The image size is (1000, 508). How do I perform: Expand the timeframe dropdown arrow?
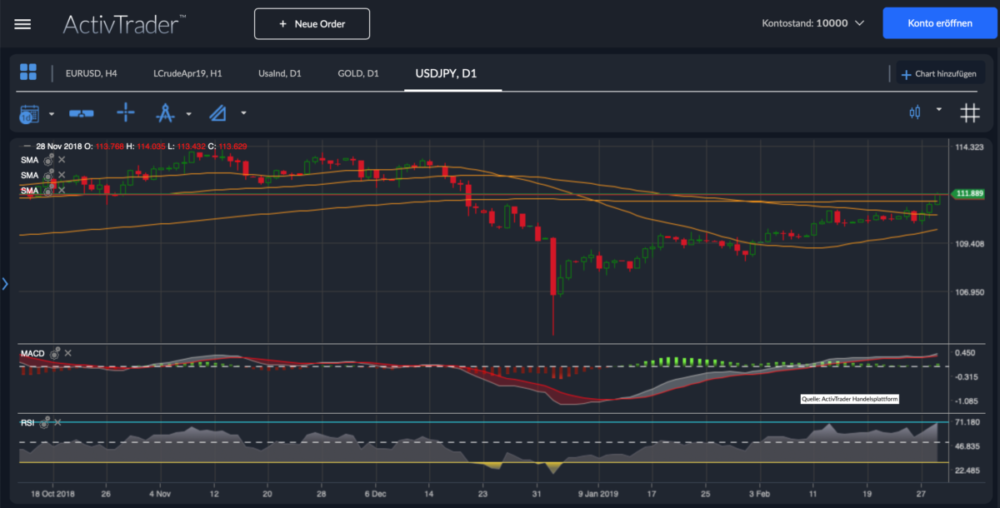point(52,114)
